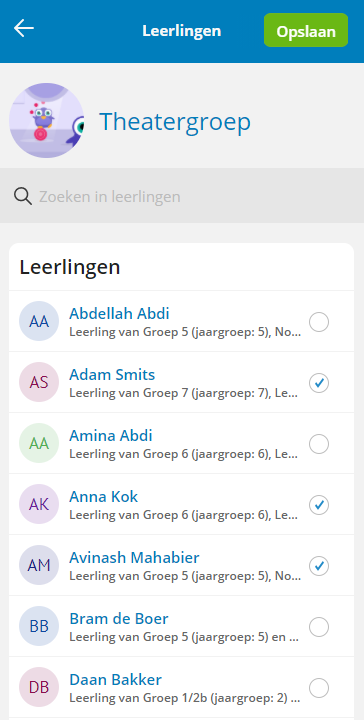Image resolution: width=364 pixels, height=720 pixels.
Task: Deselect Adam Smits' checkbox
Action: [x=319, y=383]
